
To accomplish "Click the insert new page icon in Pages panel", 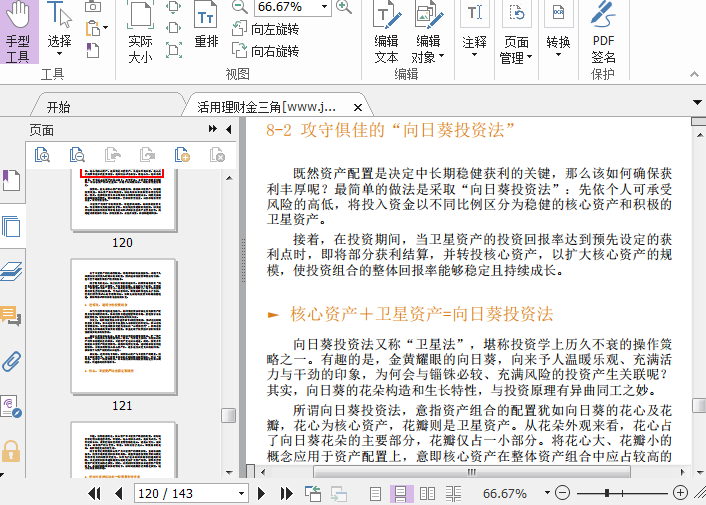I will click(182, 155).
